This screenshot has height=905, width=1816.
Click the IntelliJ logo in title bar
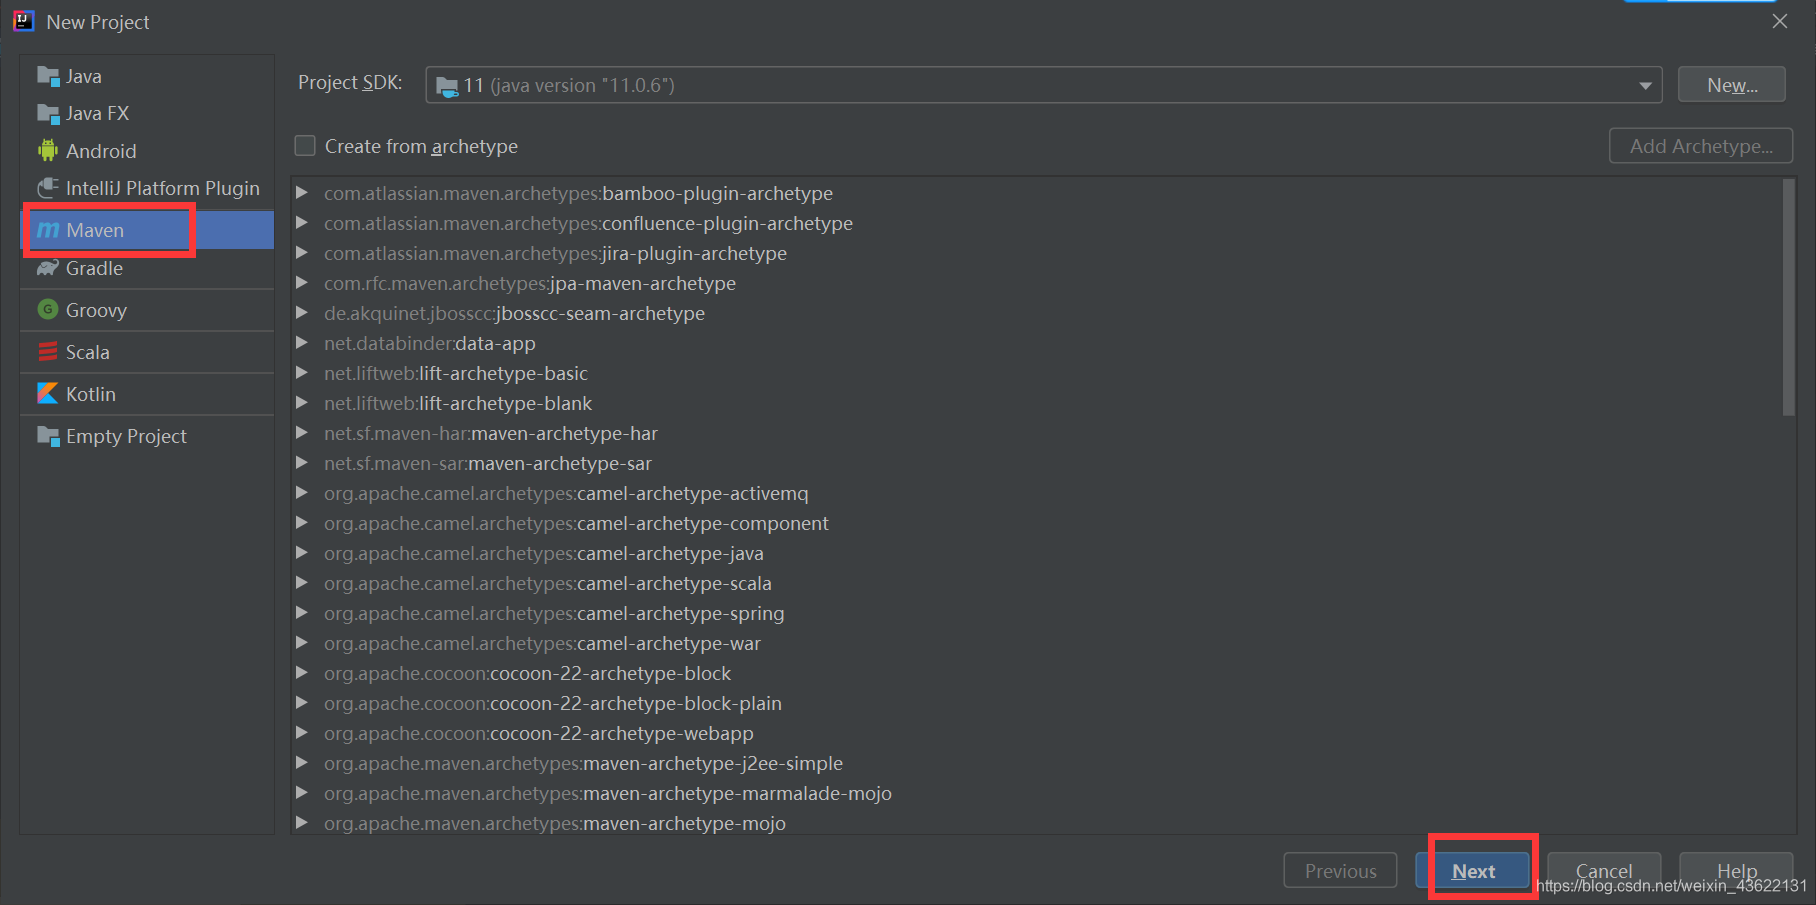pos(24,21)
